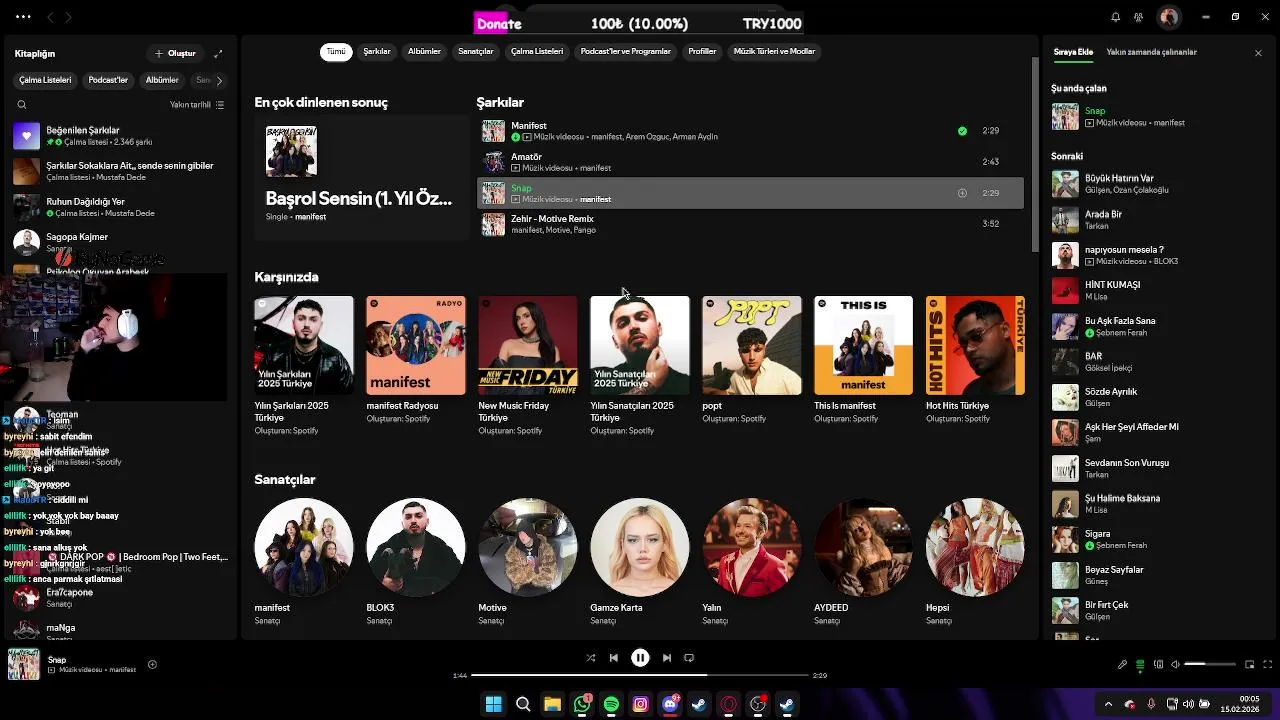Screen dimensions: 1280x720
Task: Open the user profile avatar
Action: pyautogui.click(x=1168, y=17)
